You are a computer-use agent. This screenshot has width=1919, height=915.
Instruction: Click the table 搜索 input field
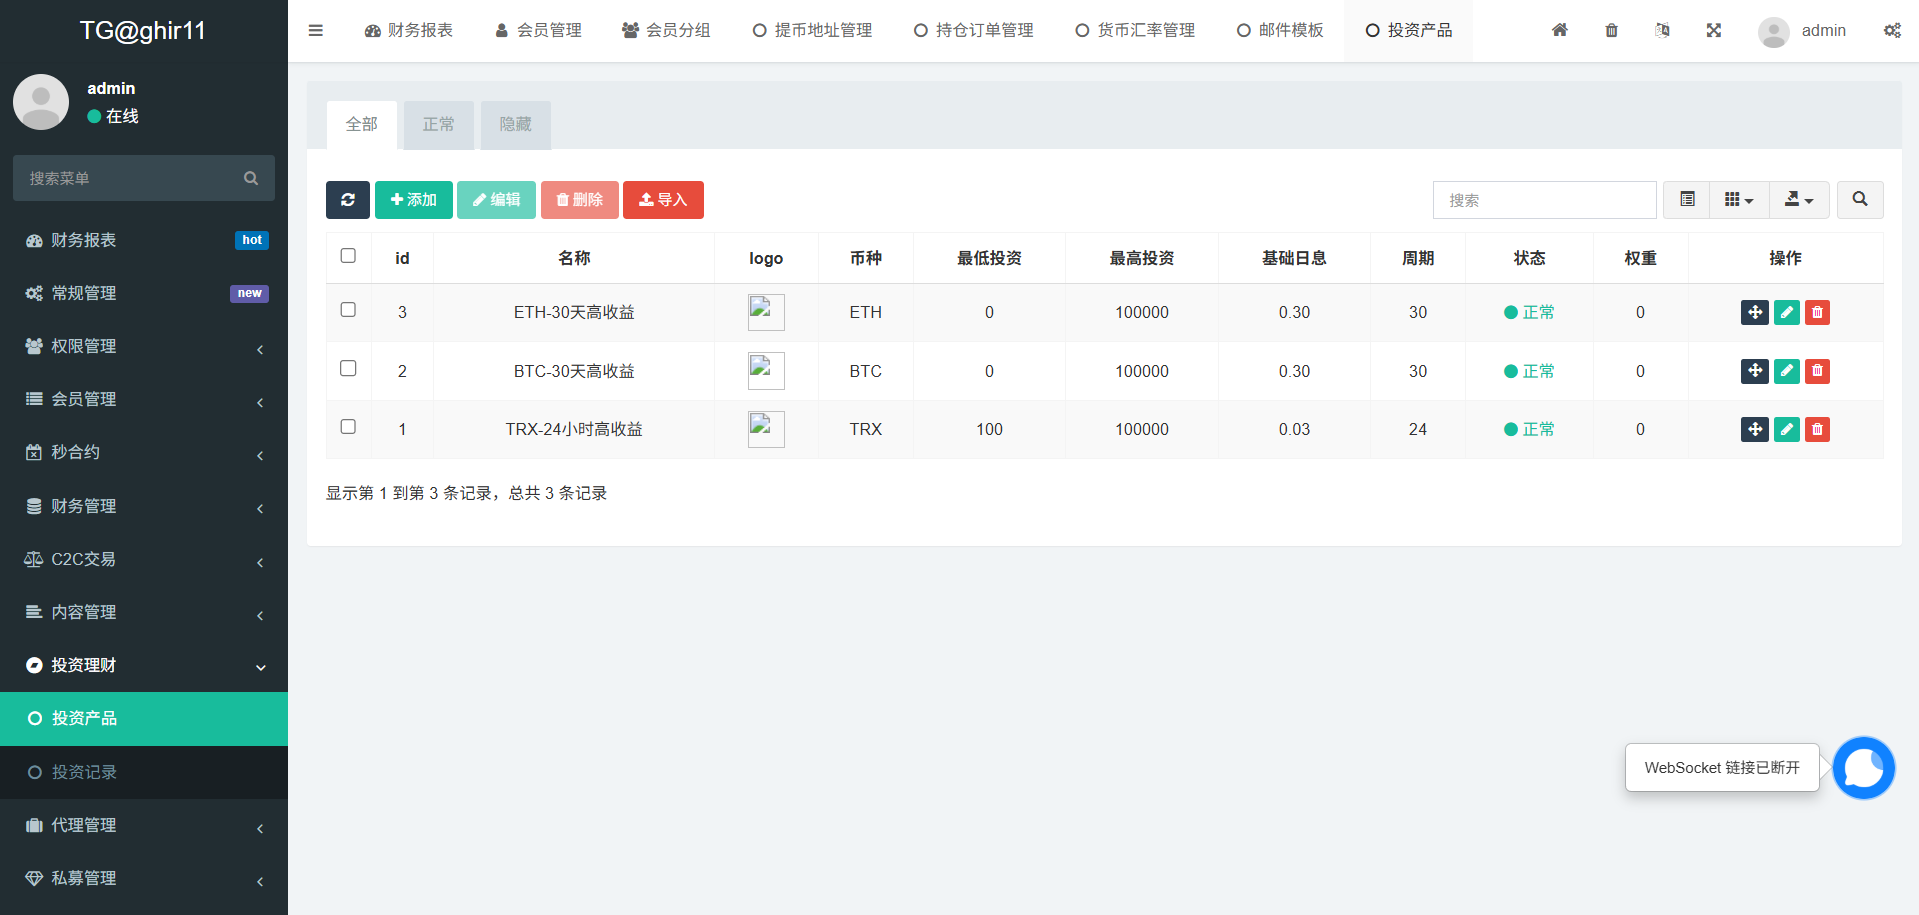(1544, 200)
